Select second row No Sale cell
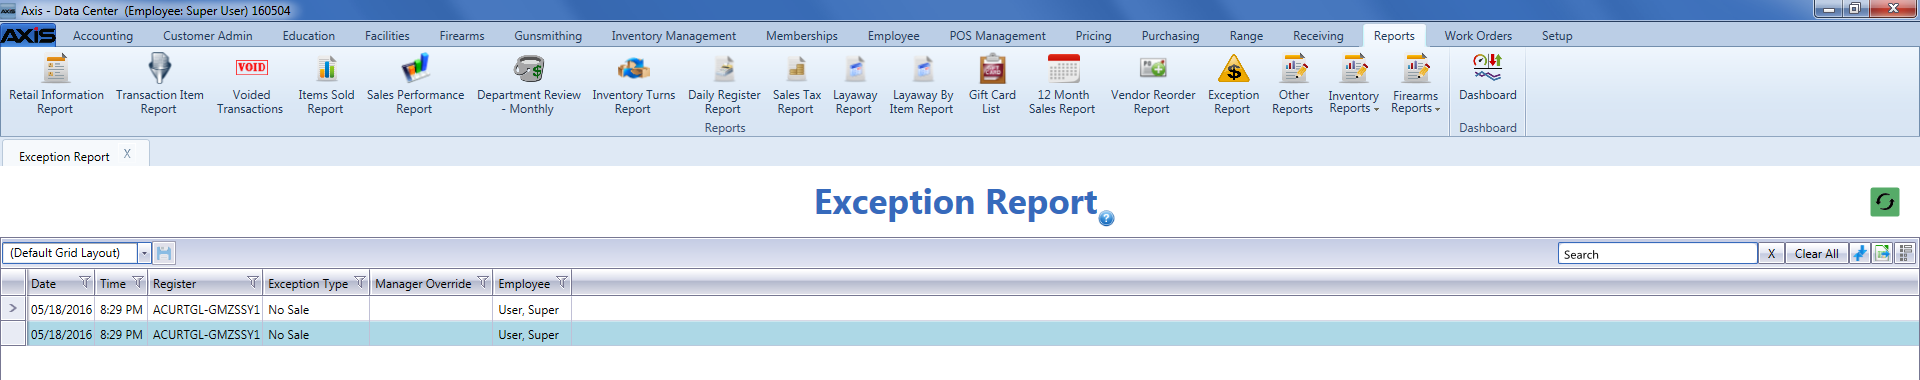 click(x=317, y=334)
